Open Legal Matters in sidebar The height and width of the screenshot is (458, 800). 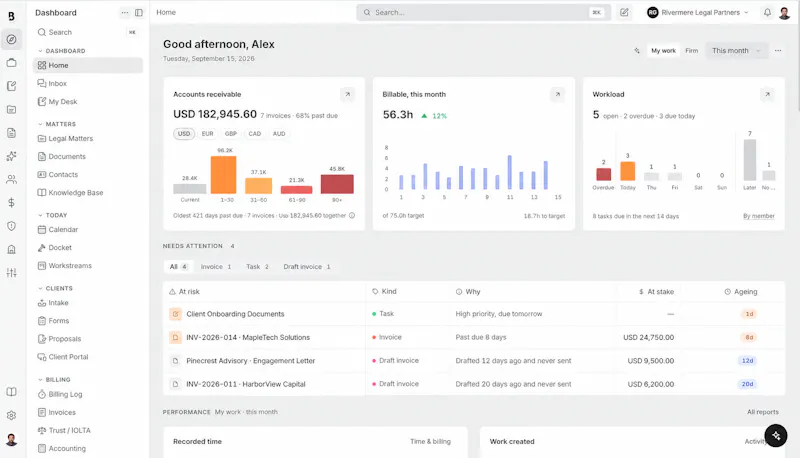(x=70, y=138)
